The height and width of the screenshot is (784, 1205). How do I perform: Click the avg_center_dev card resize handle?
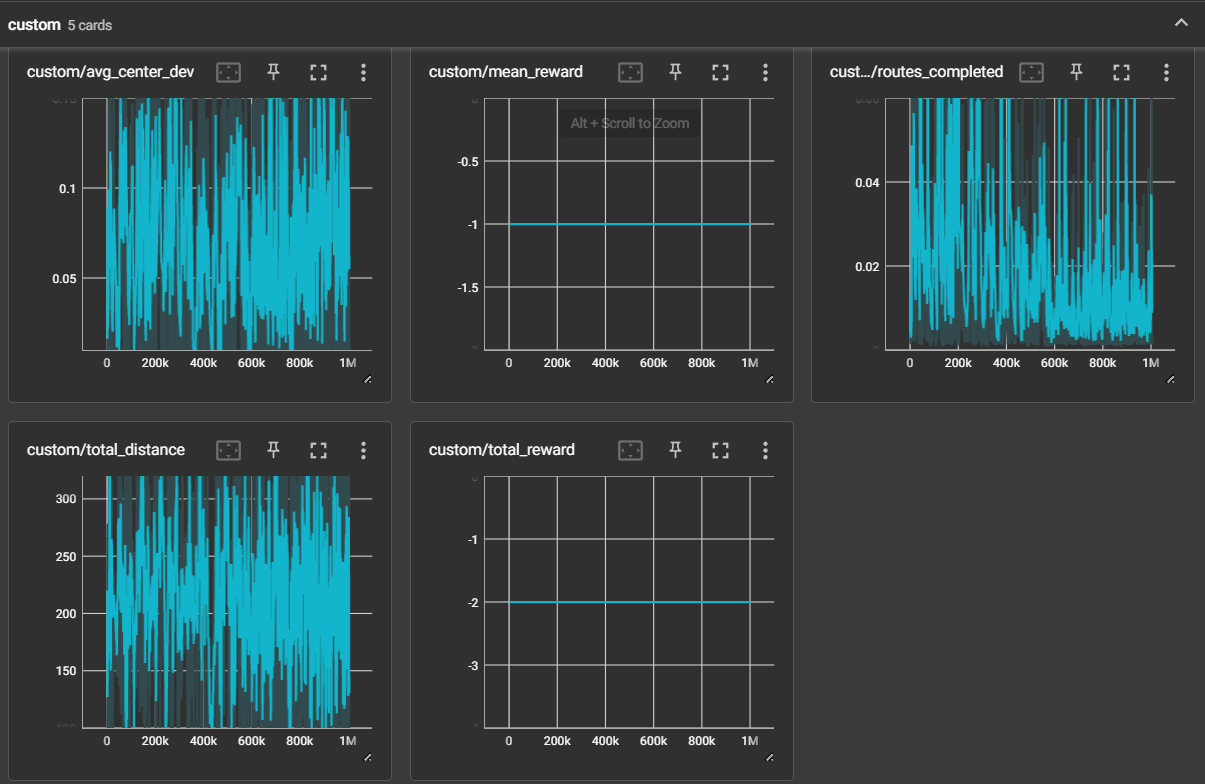click(367, 380)
